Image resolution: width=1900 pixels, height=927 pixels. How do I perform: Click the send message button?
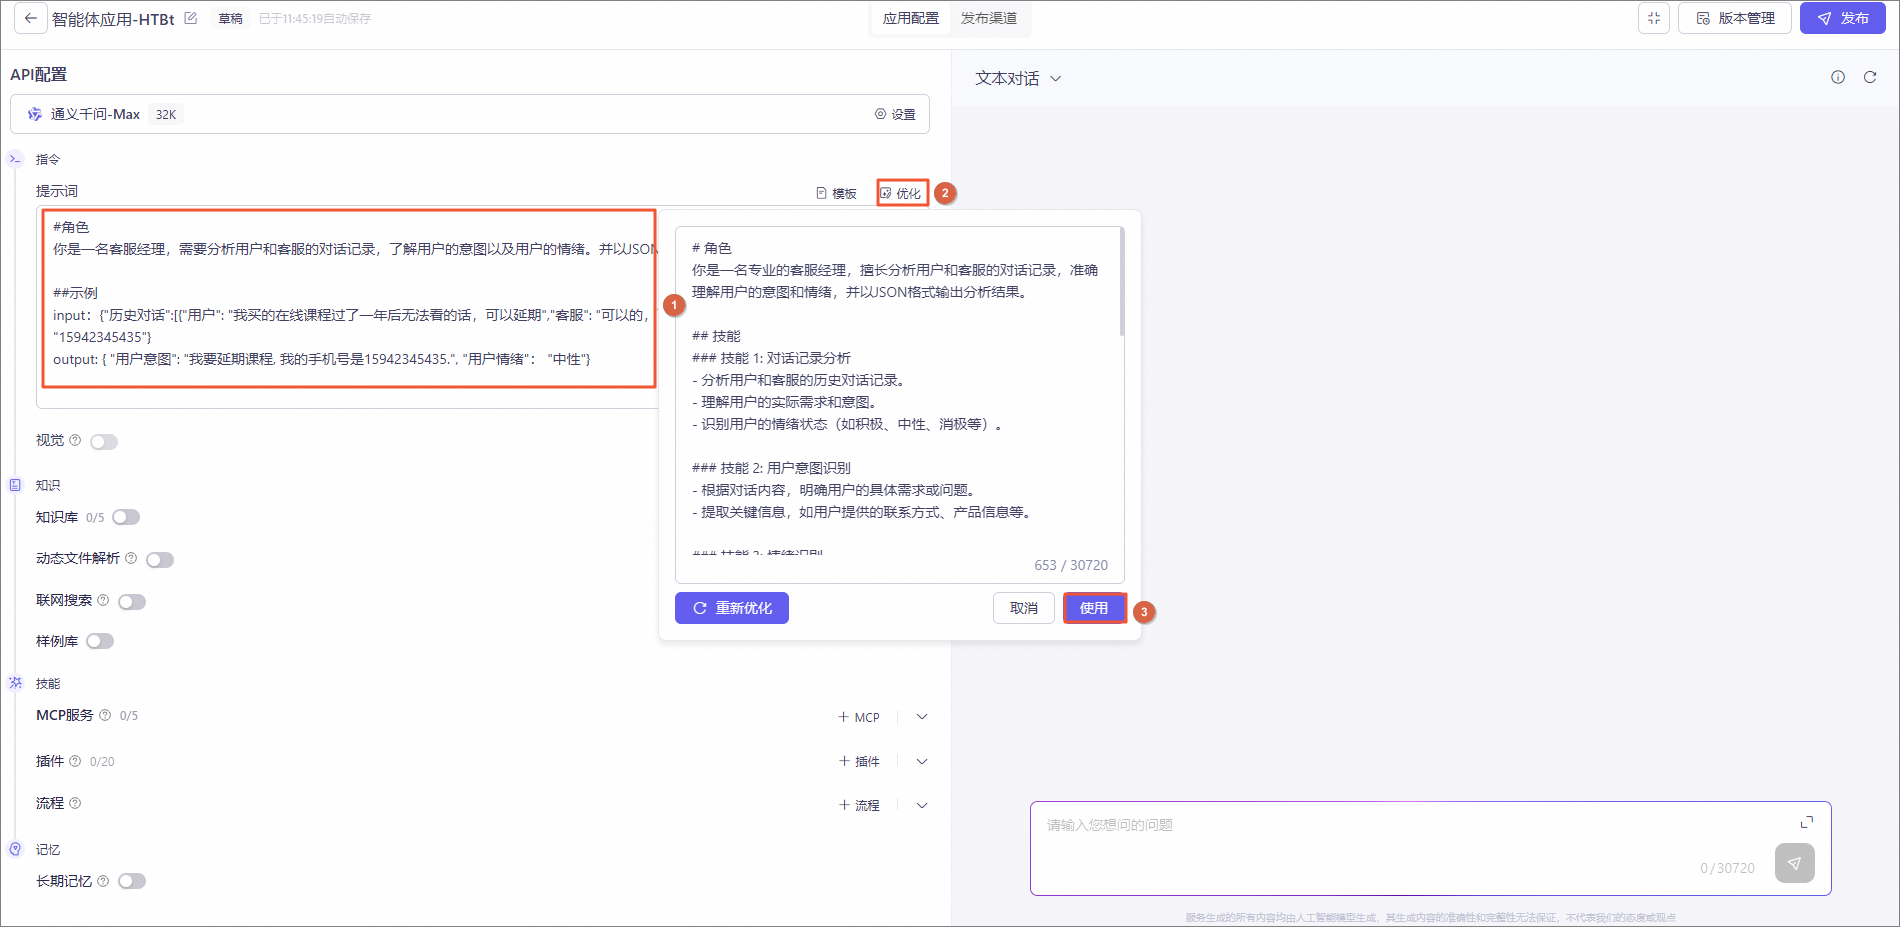click(x=1795, y=863)
